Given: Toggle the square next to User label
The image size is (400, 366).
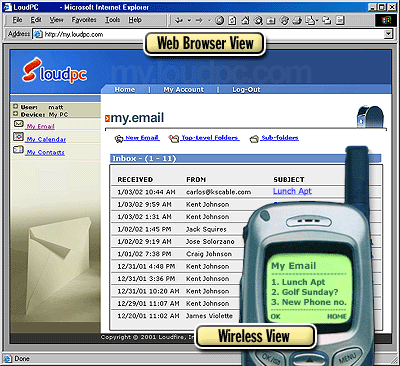Looking at the screenshot, I should coord(15,107).
